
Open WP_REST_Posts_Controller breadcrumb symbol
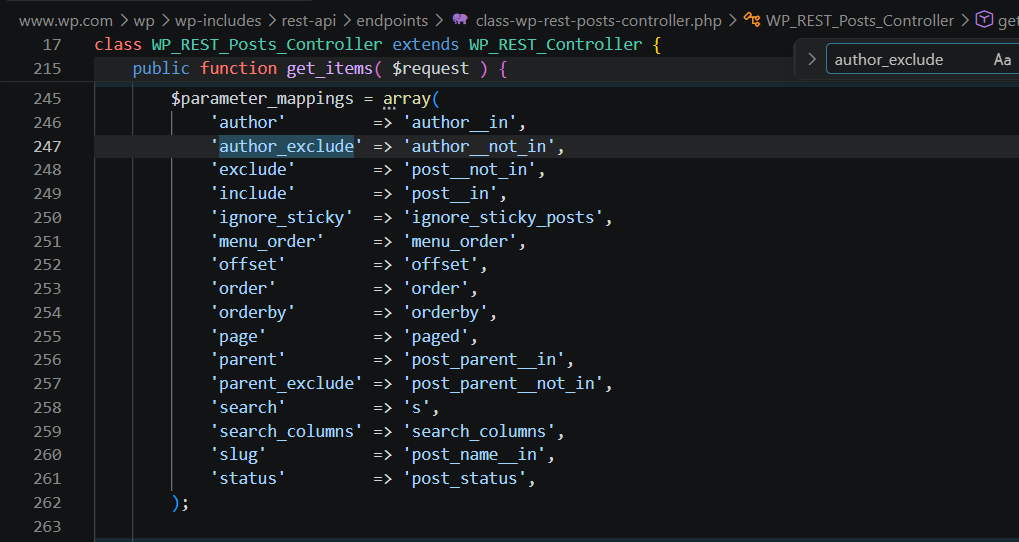pos(860,21)
